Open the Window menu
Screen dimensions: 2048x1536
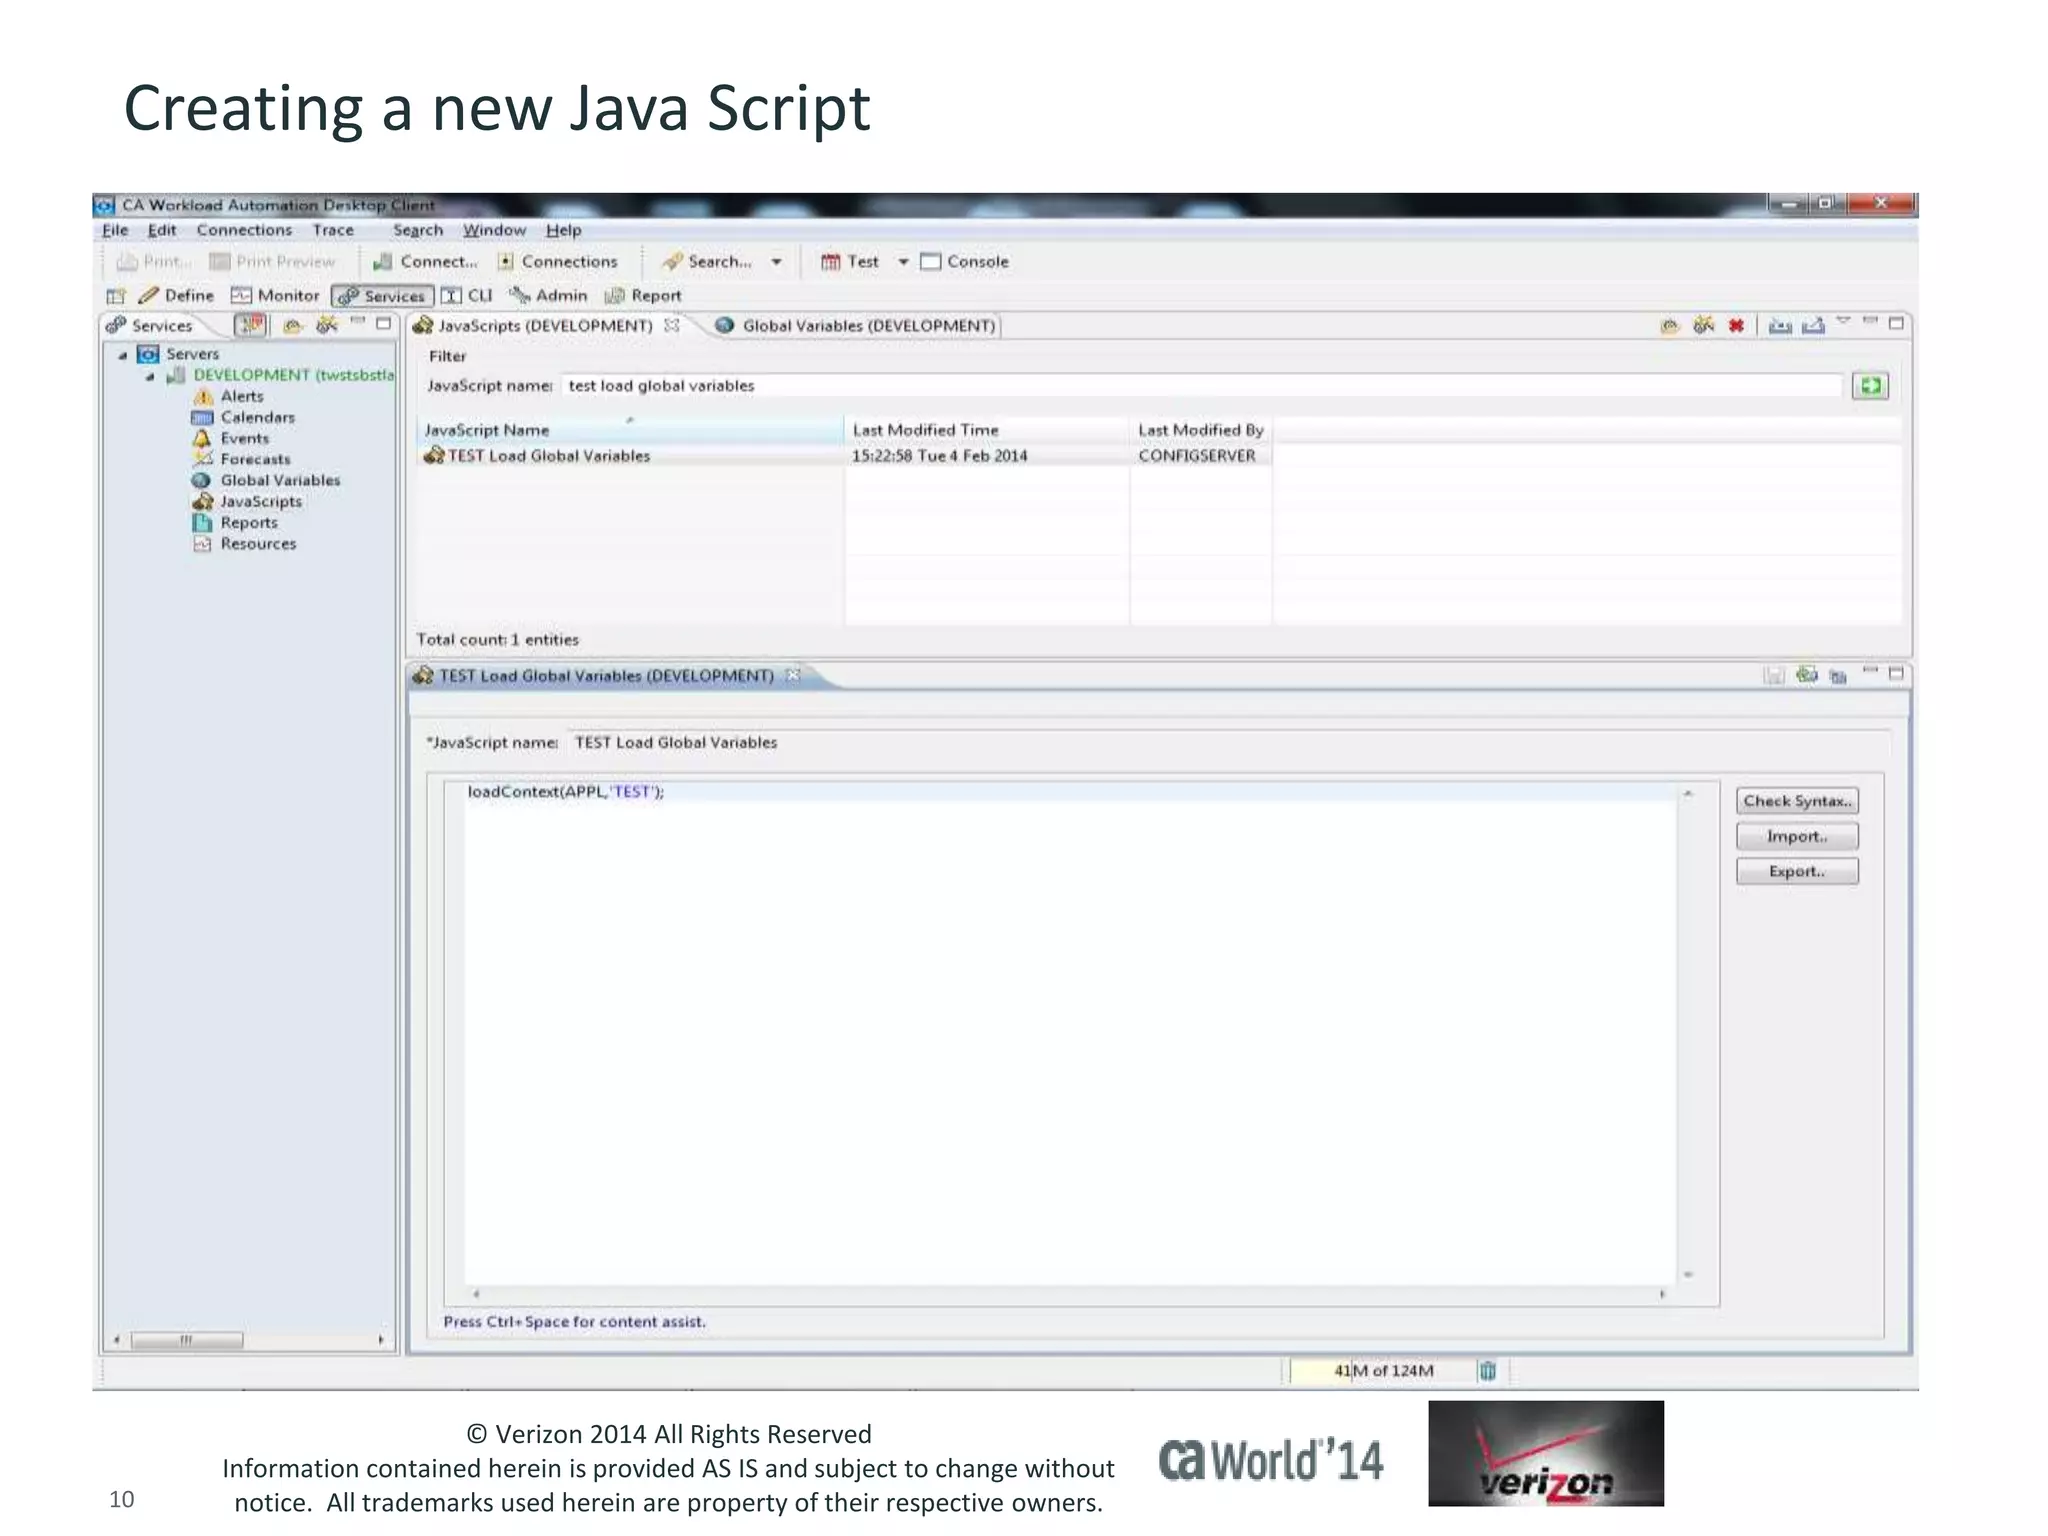[x=494, y=230]
